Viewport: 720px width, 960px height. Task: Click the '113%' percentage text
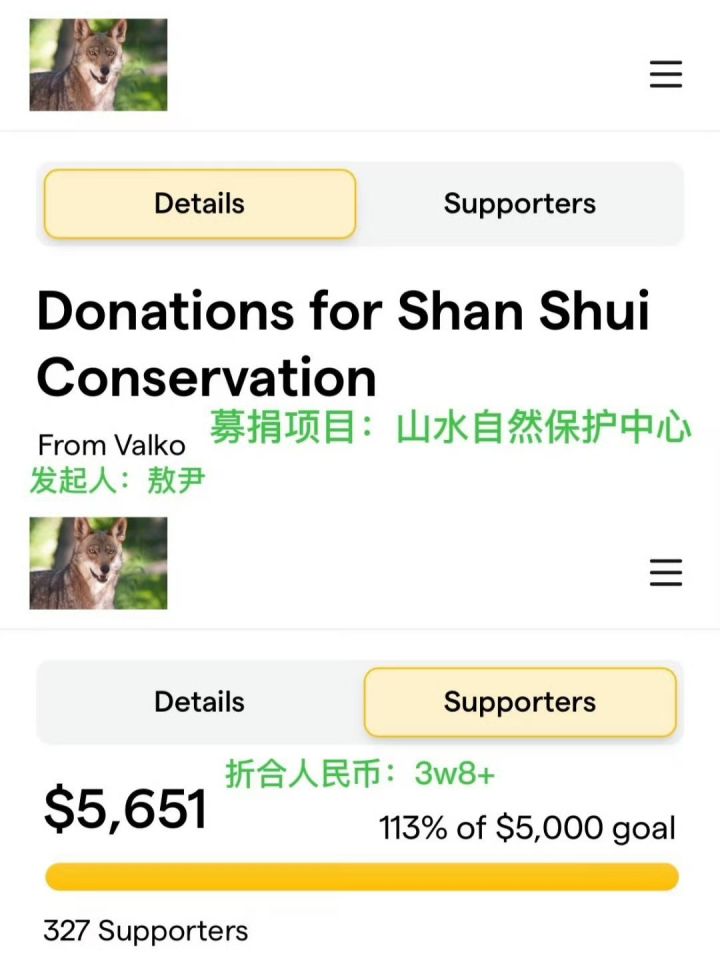pos(413,828)
